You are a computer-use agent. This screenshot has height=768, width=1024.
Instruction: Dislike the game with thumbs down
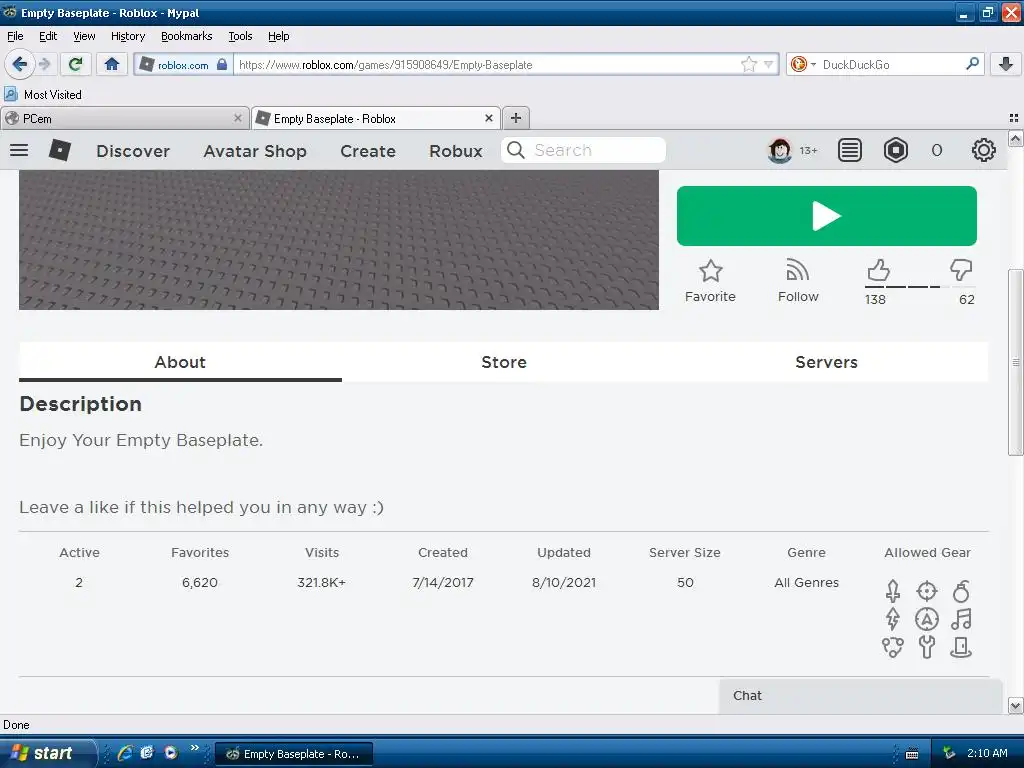point(961,269)
